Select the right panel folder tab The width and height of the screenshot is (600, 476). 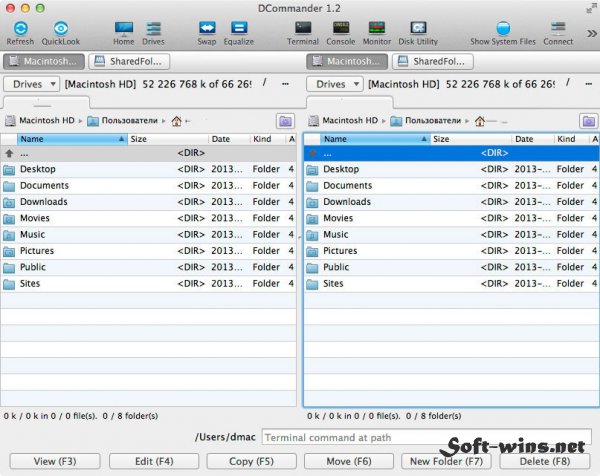point(350,103)
